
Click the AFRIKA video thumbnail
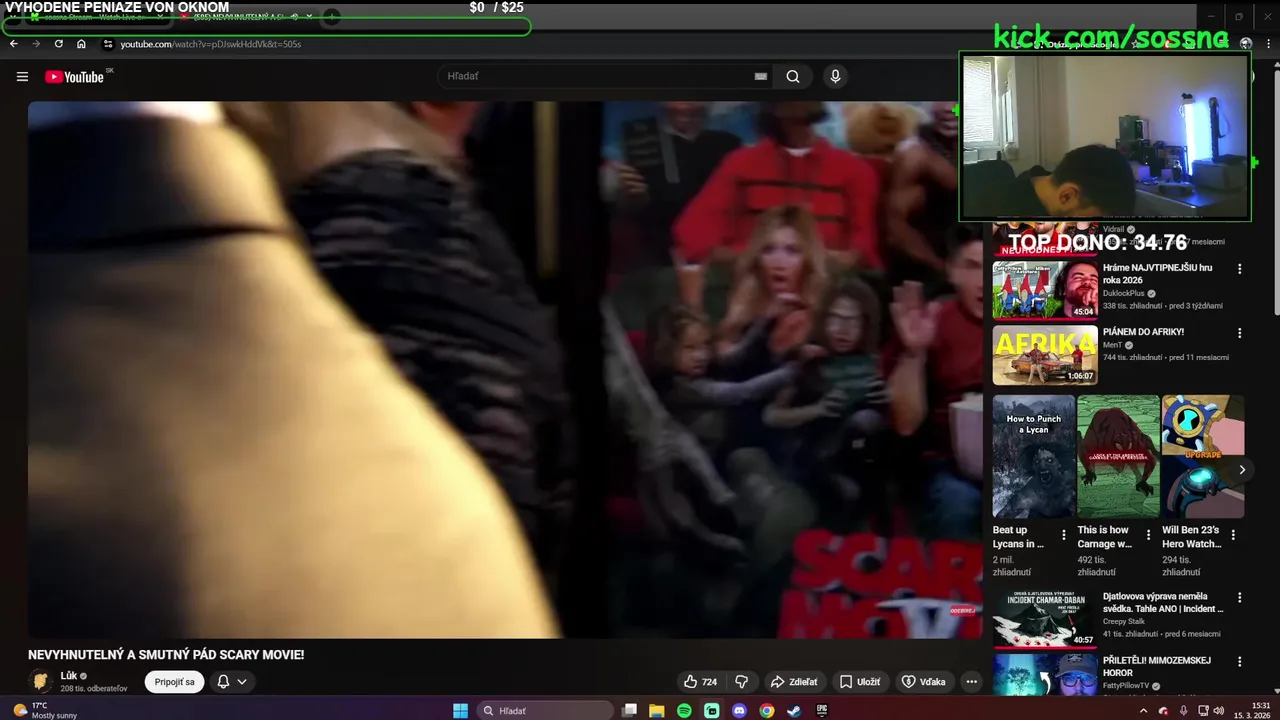[x=1045, y=355]
